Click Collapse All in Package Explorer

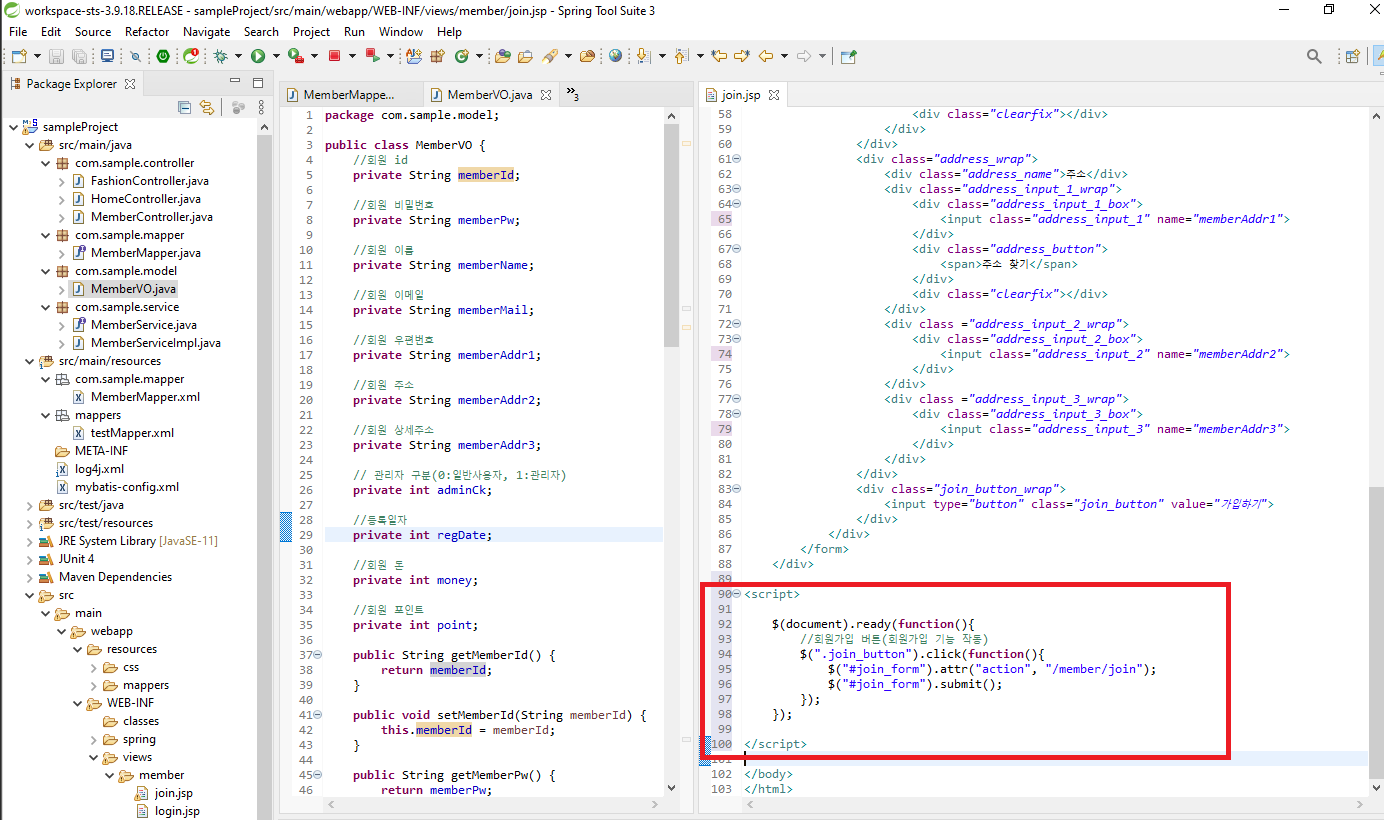coord(184,108)
